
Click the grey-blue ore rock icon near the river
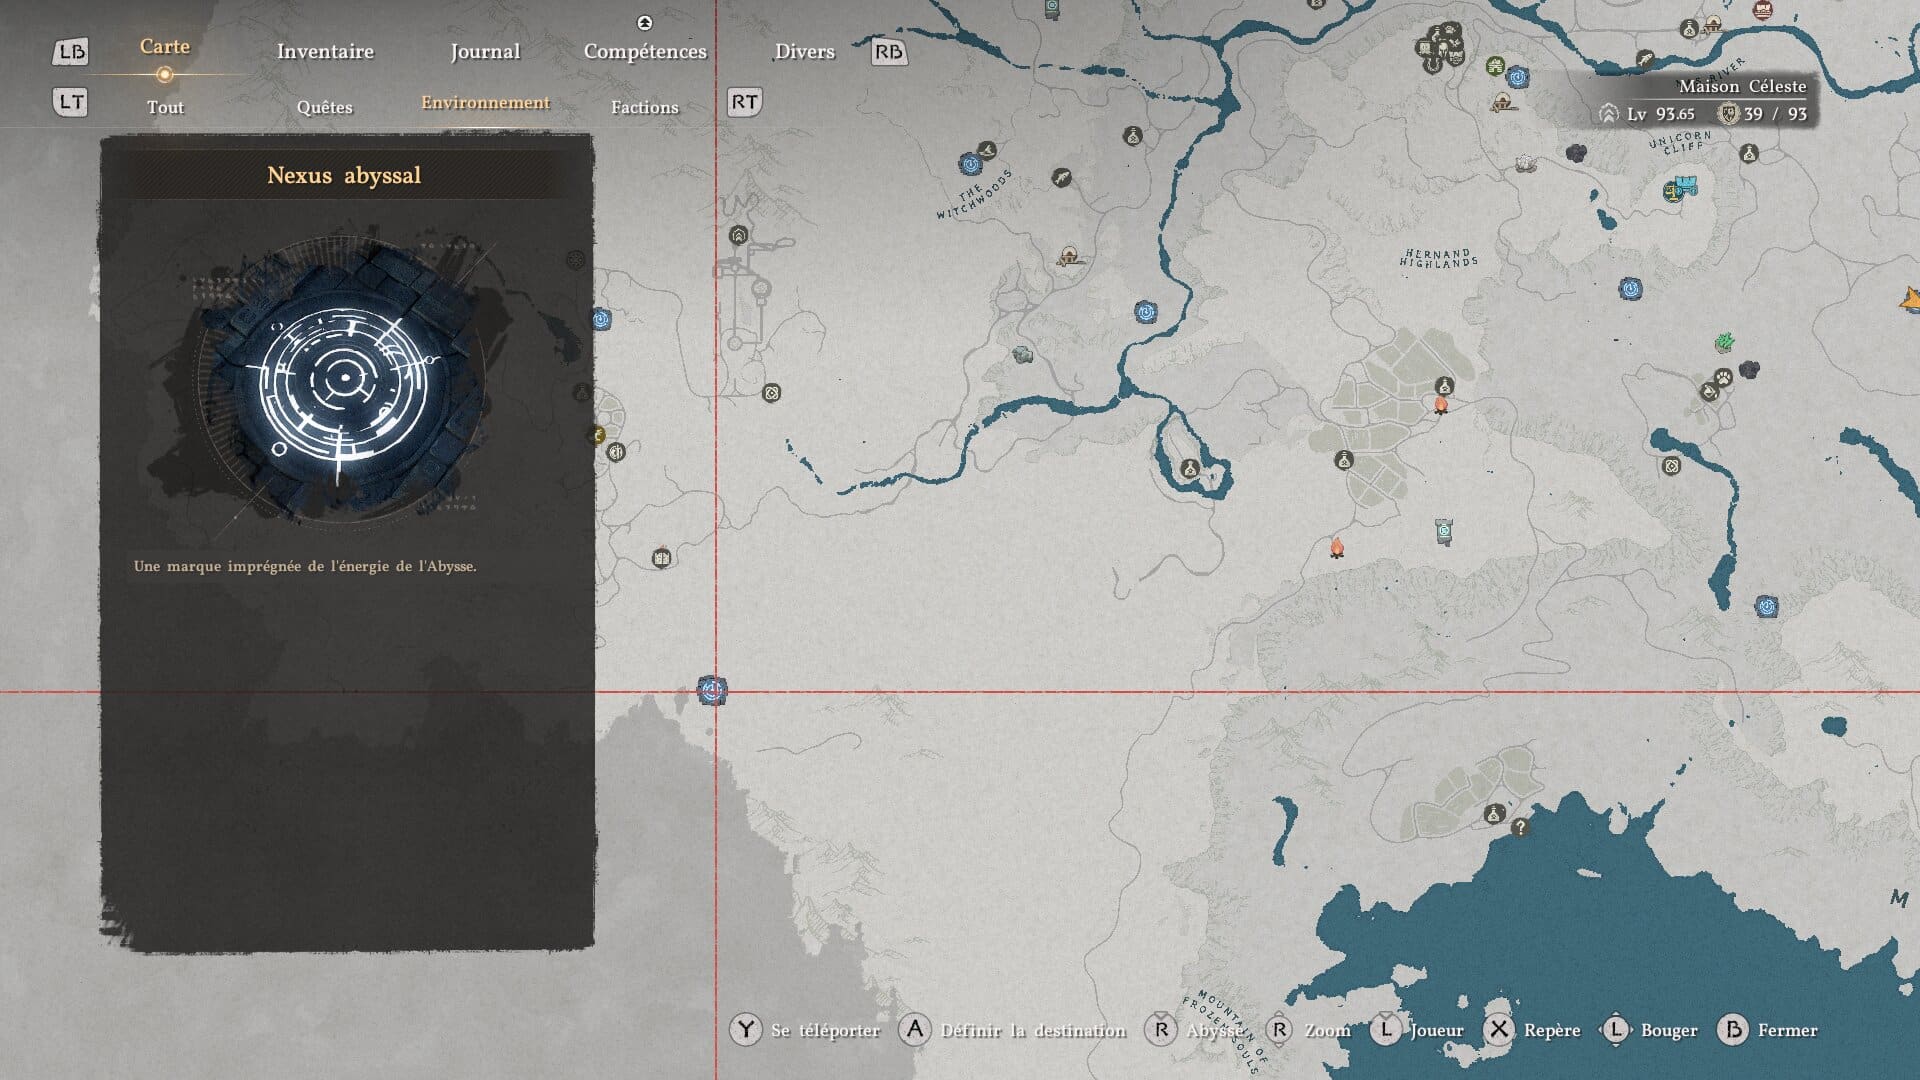pos(1022,355)
